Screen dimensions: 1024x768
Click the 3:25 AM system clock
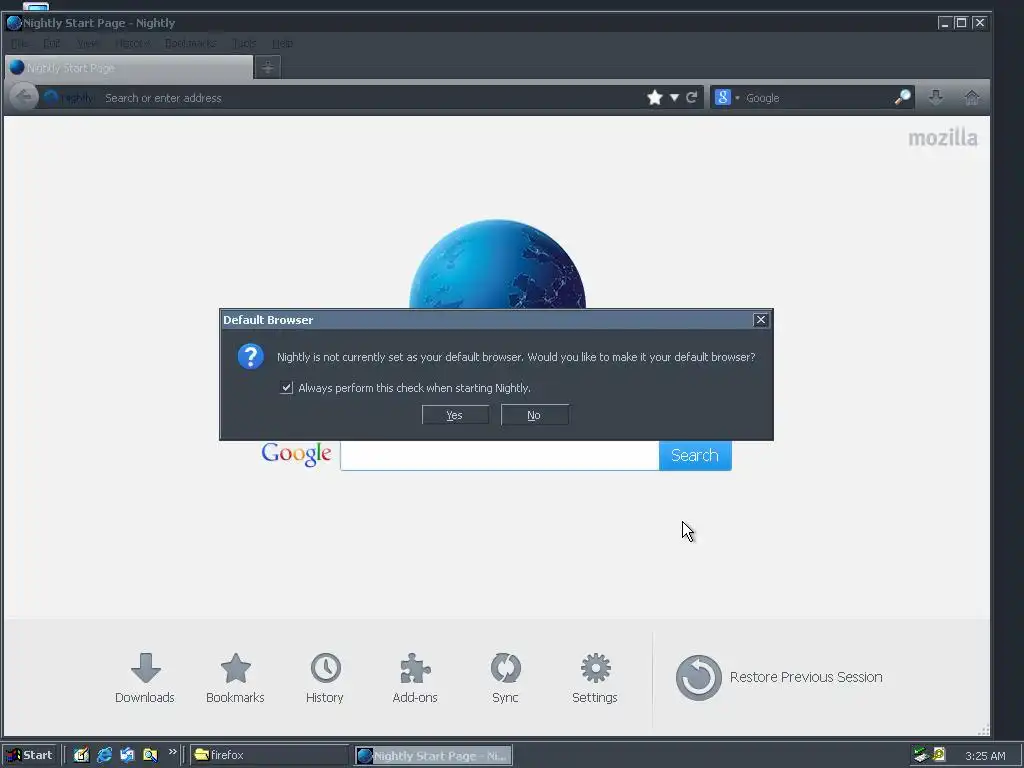(985, 756)
